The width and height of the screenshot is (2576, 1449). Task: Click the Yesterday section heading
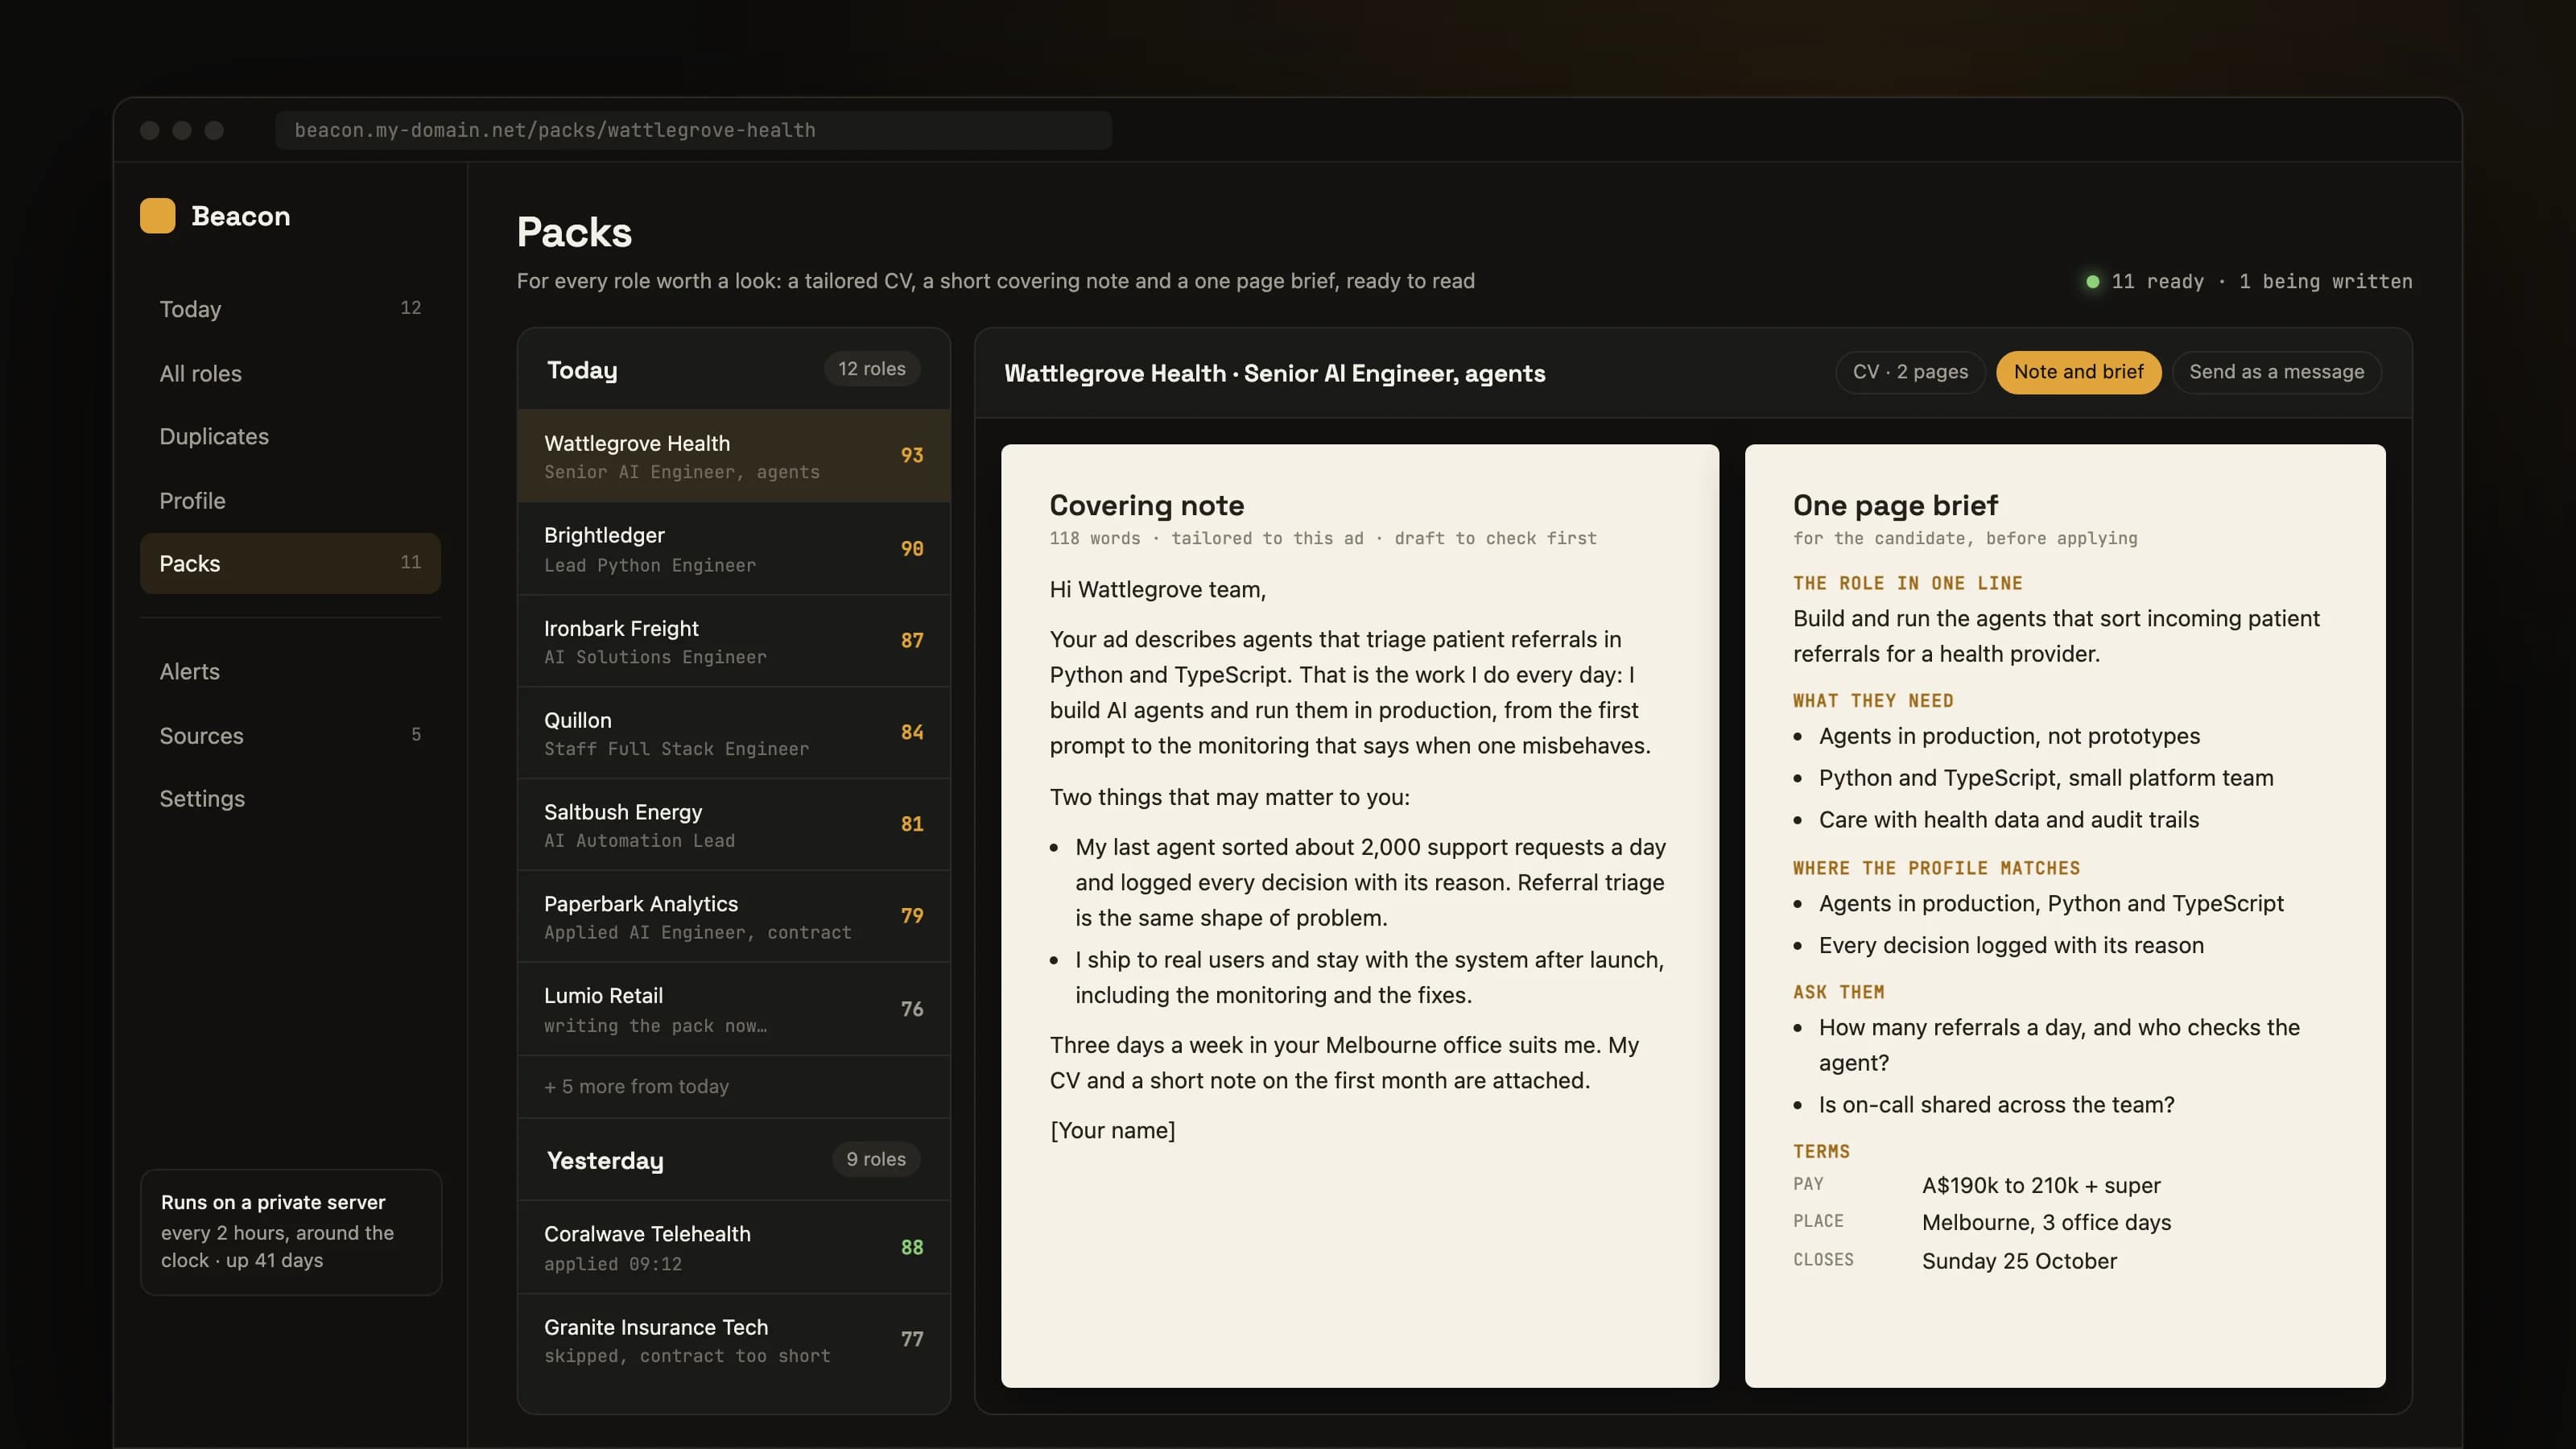tap(605, 1160)
